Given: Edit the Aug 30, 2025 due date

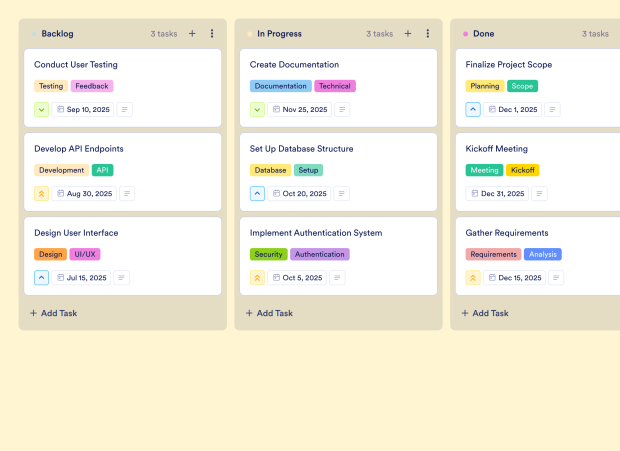Looking at the screenshot, I should click(x=84, y=194).
